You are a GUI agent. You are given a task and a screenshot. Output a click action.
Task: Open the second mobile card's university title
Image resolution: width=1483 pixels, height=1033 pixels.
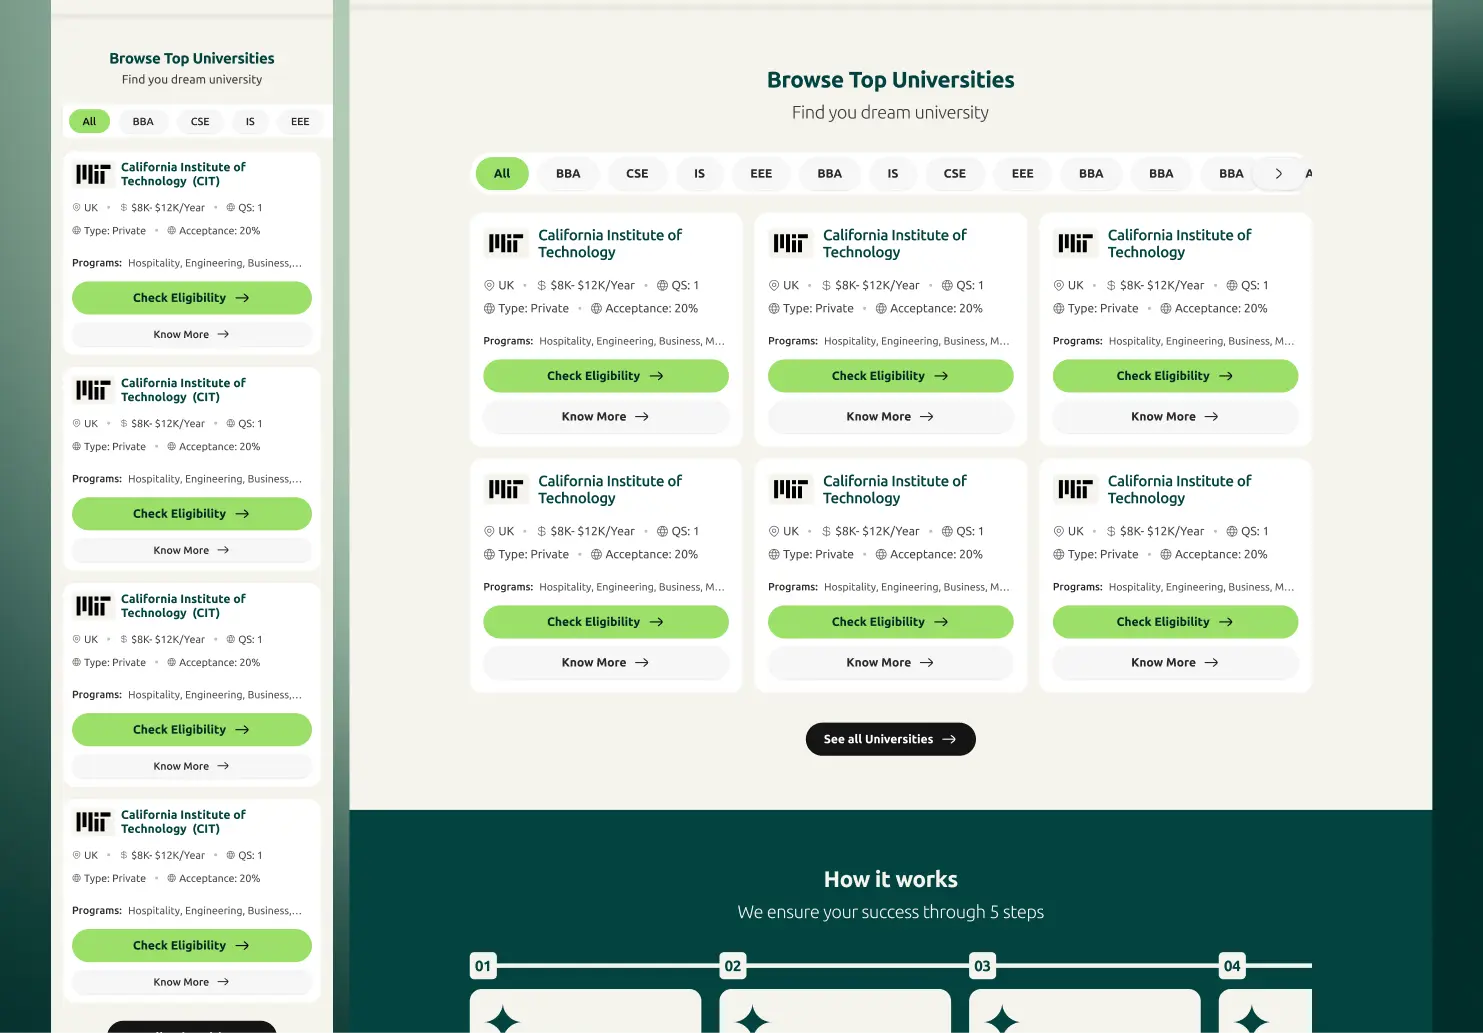[183, 390]
